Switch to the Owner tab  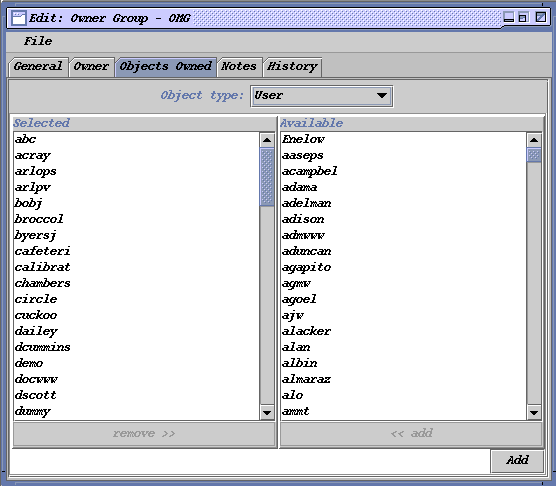(91, 67)
